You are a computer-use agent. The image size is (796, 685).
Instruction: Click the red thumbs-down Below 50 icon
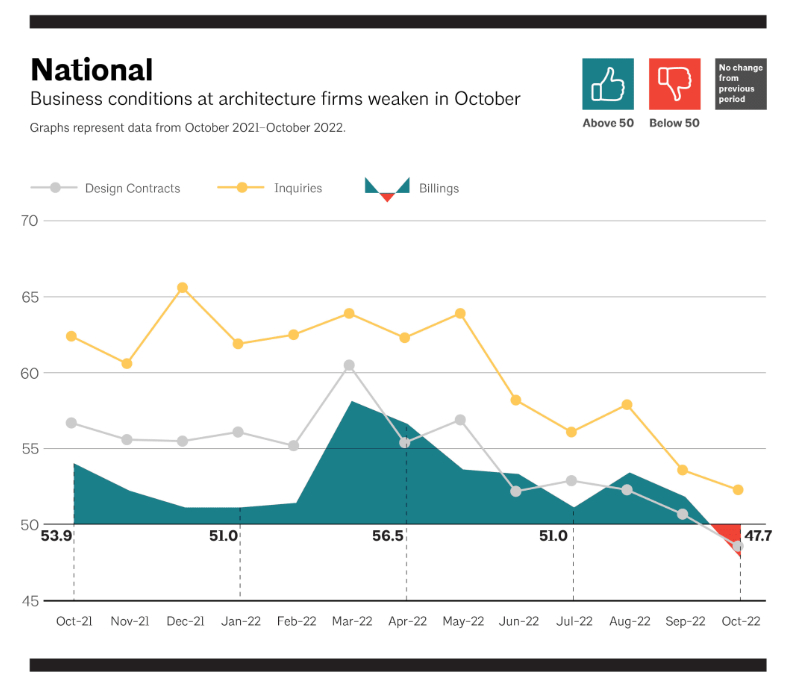[675, 84]
